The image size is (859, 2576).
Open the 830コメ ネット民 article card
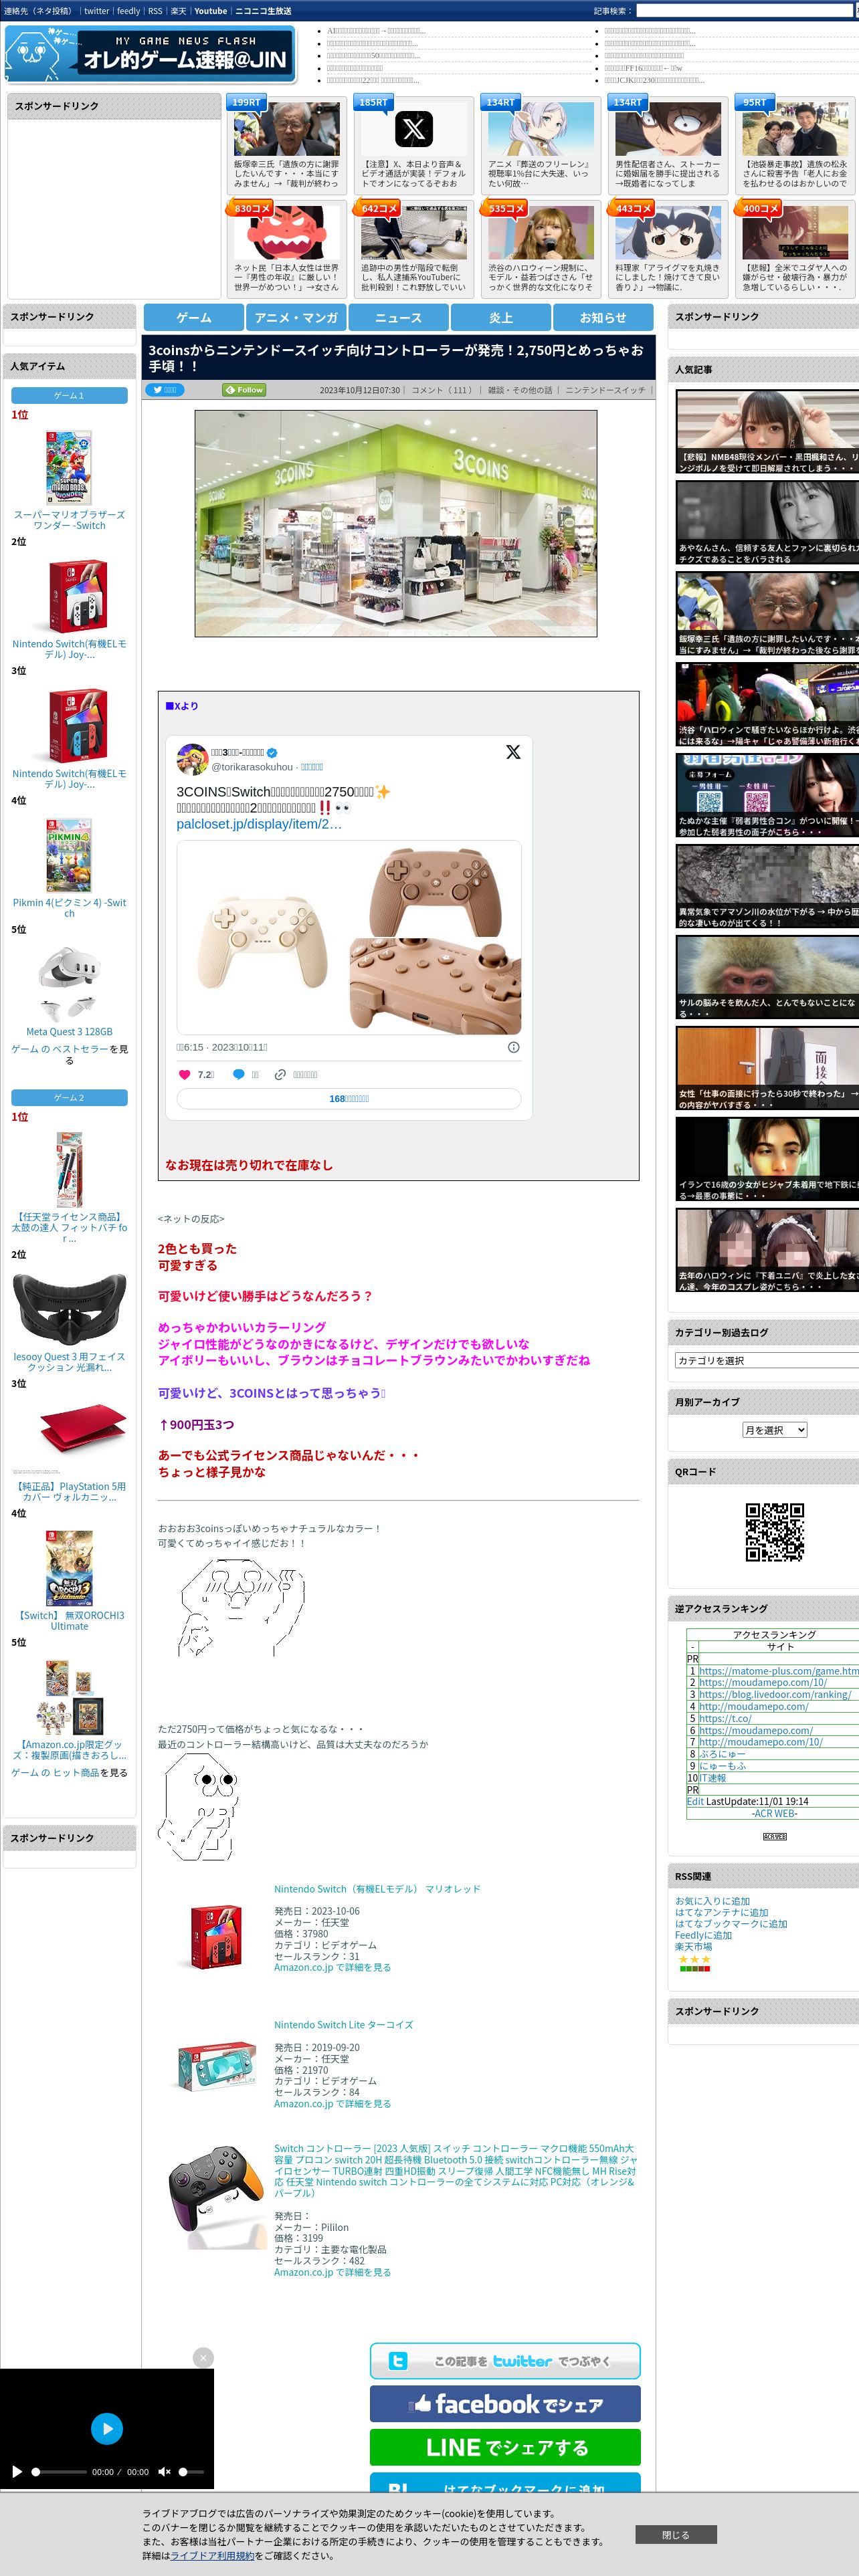click(287, 248)
